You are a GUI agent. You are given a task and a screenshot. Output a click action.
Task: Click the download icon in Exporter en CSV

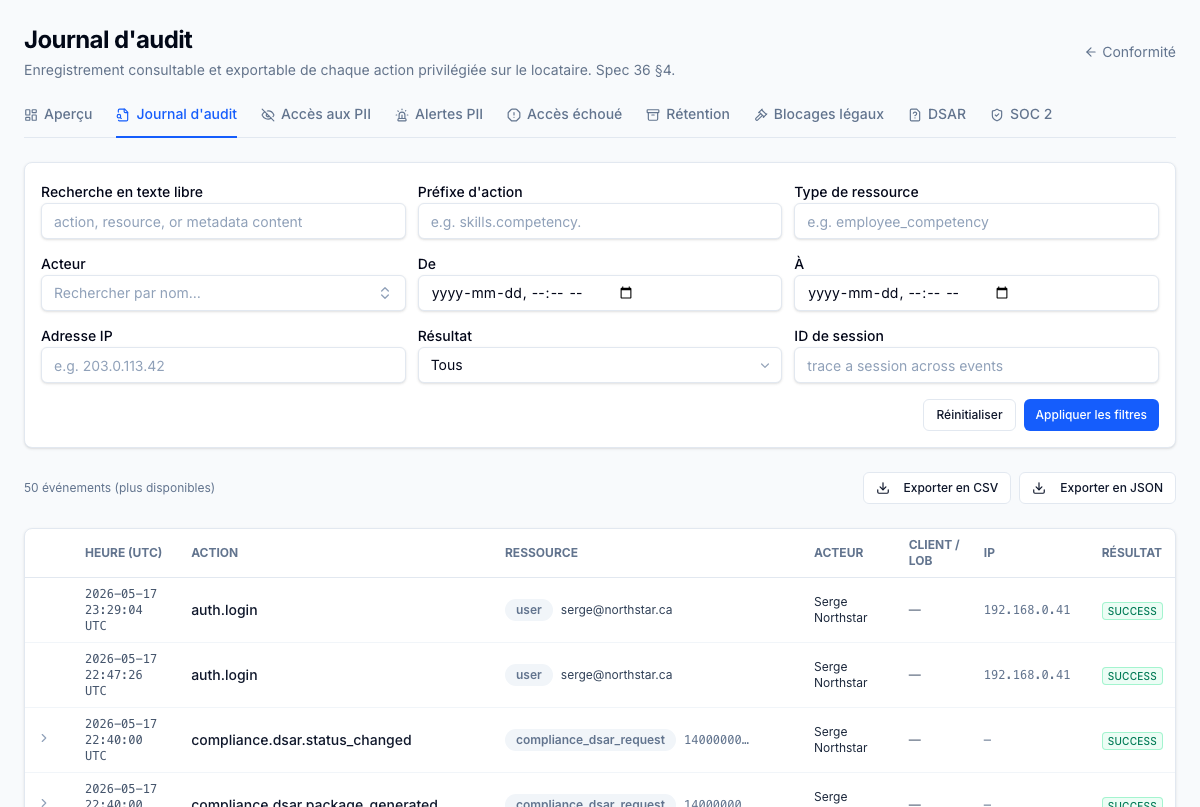(883, 488)
